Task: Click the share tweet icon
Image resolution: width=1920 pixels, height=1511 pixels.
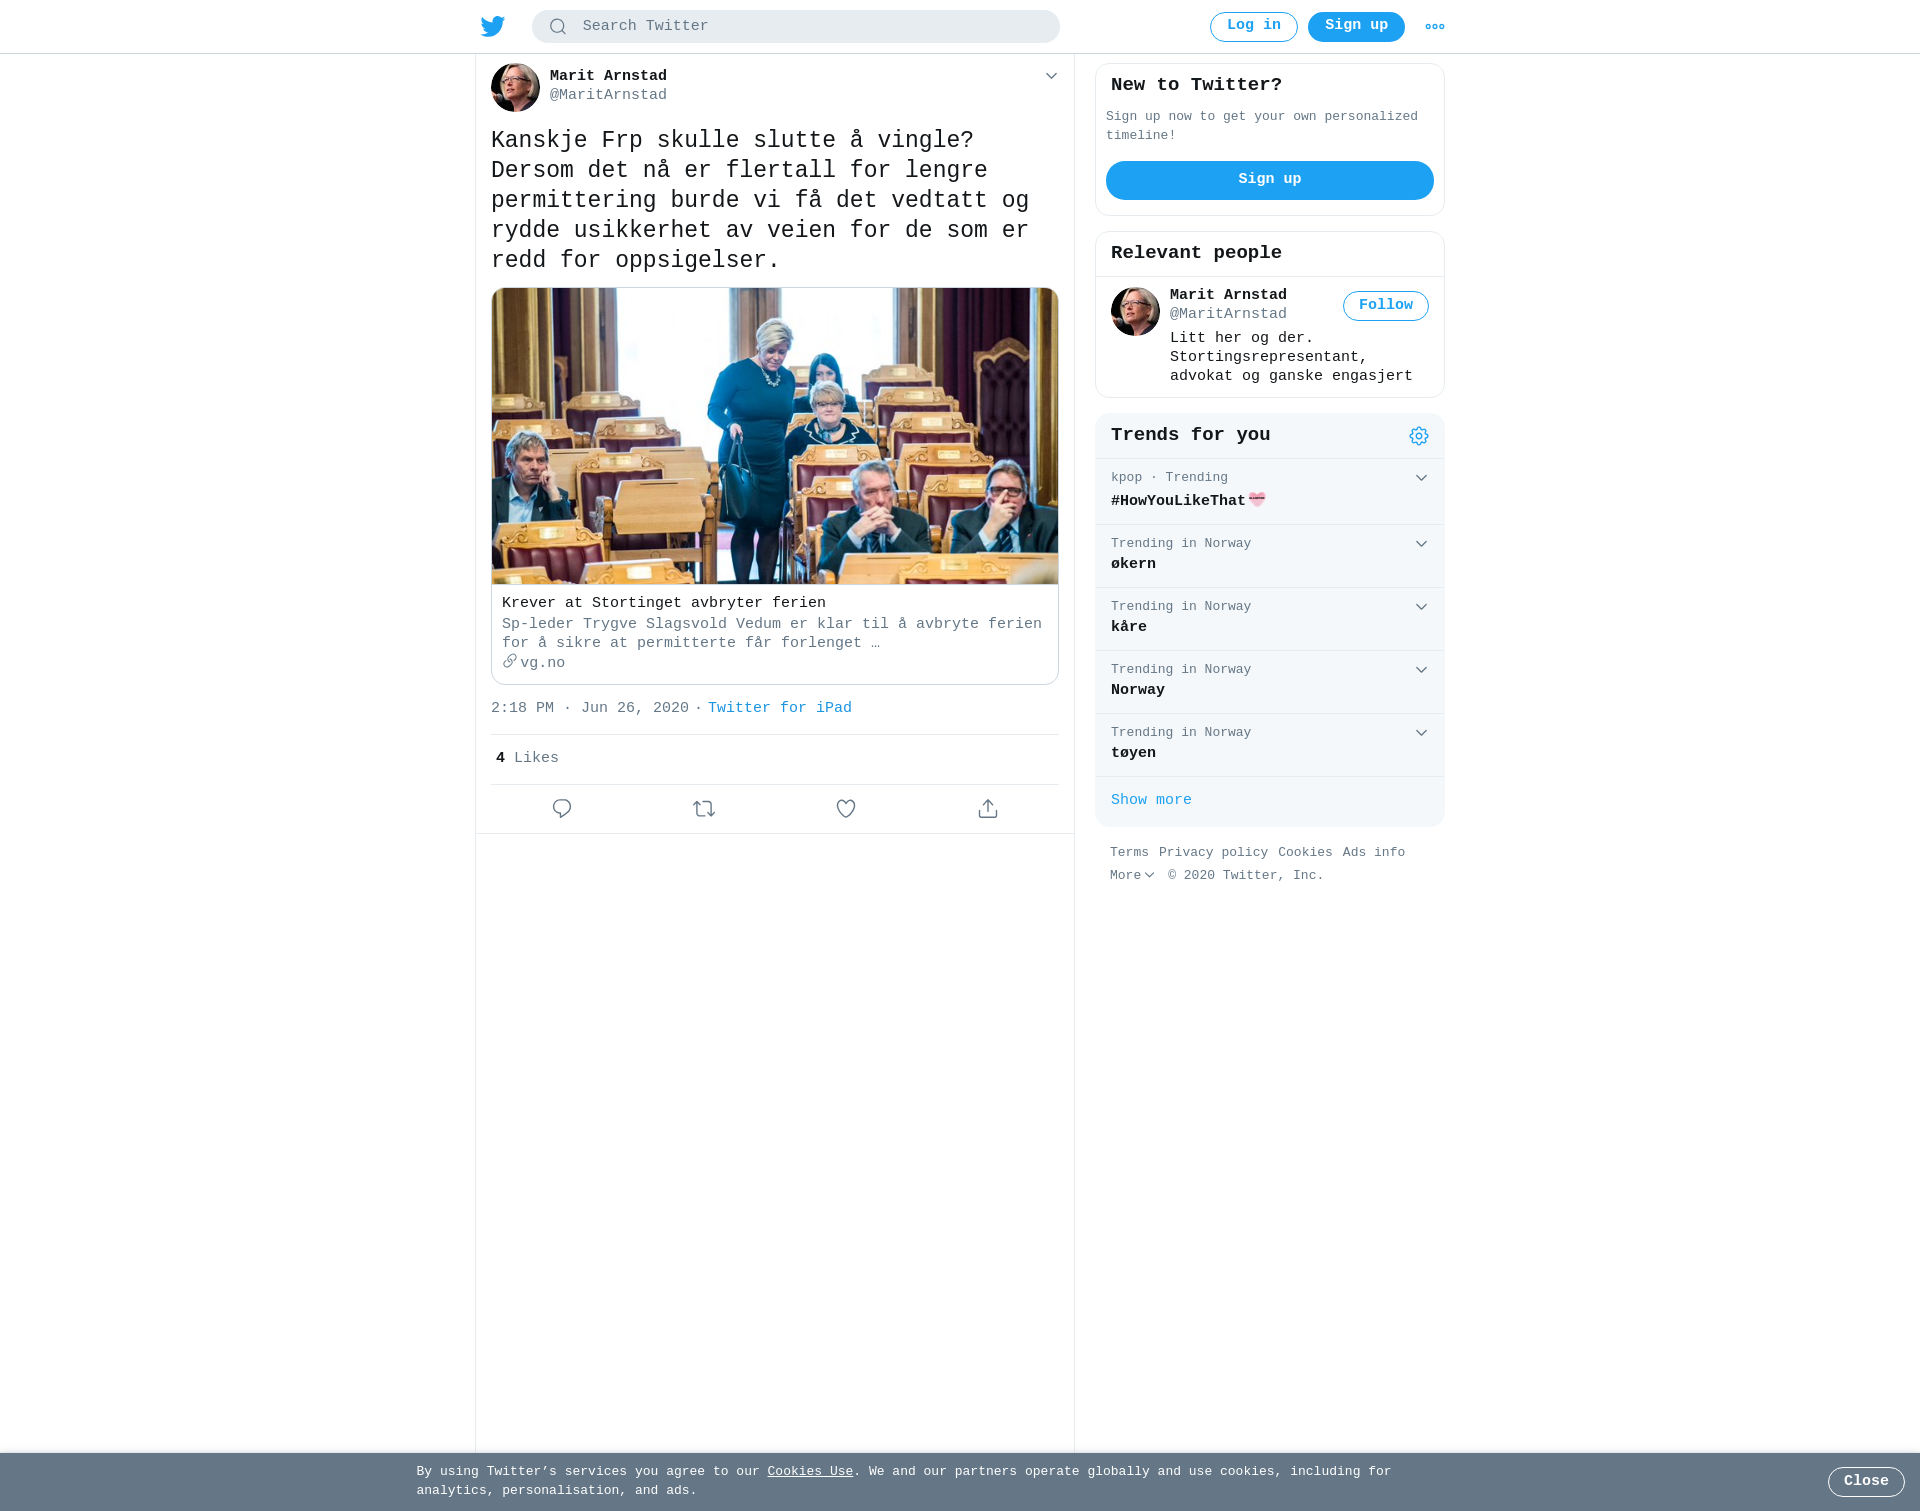Action: click(988, 808)
